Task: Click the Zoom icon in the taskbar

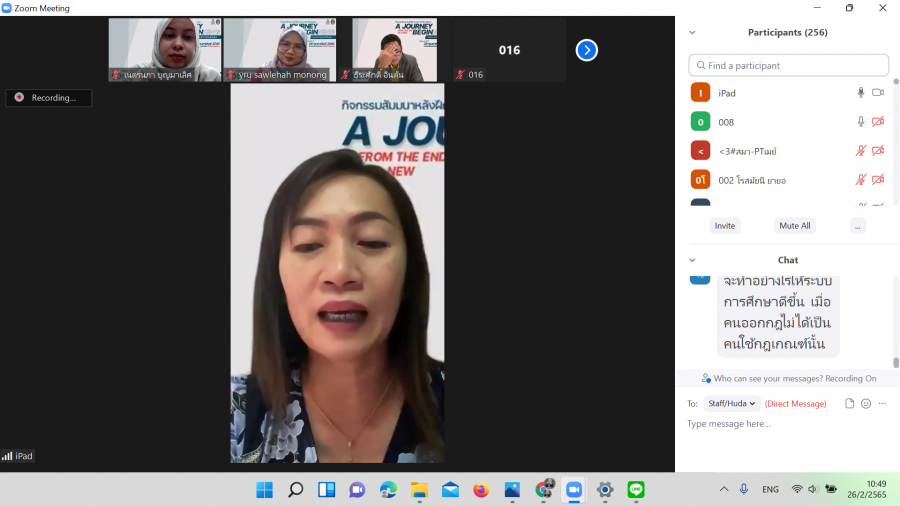Action: [x=574, y=490]
